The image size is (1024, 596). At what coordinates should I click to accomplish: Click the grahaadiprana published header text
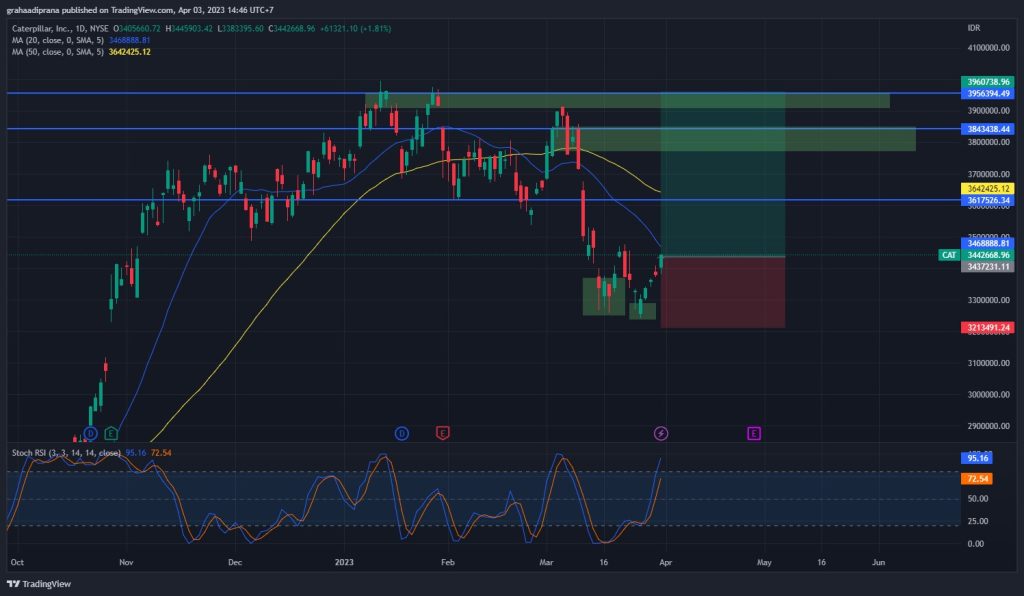click(x=140, y=10)
